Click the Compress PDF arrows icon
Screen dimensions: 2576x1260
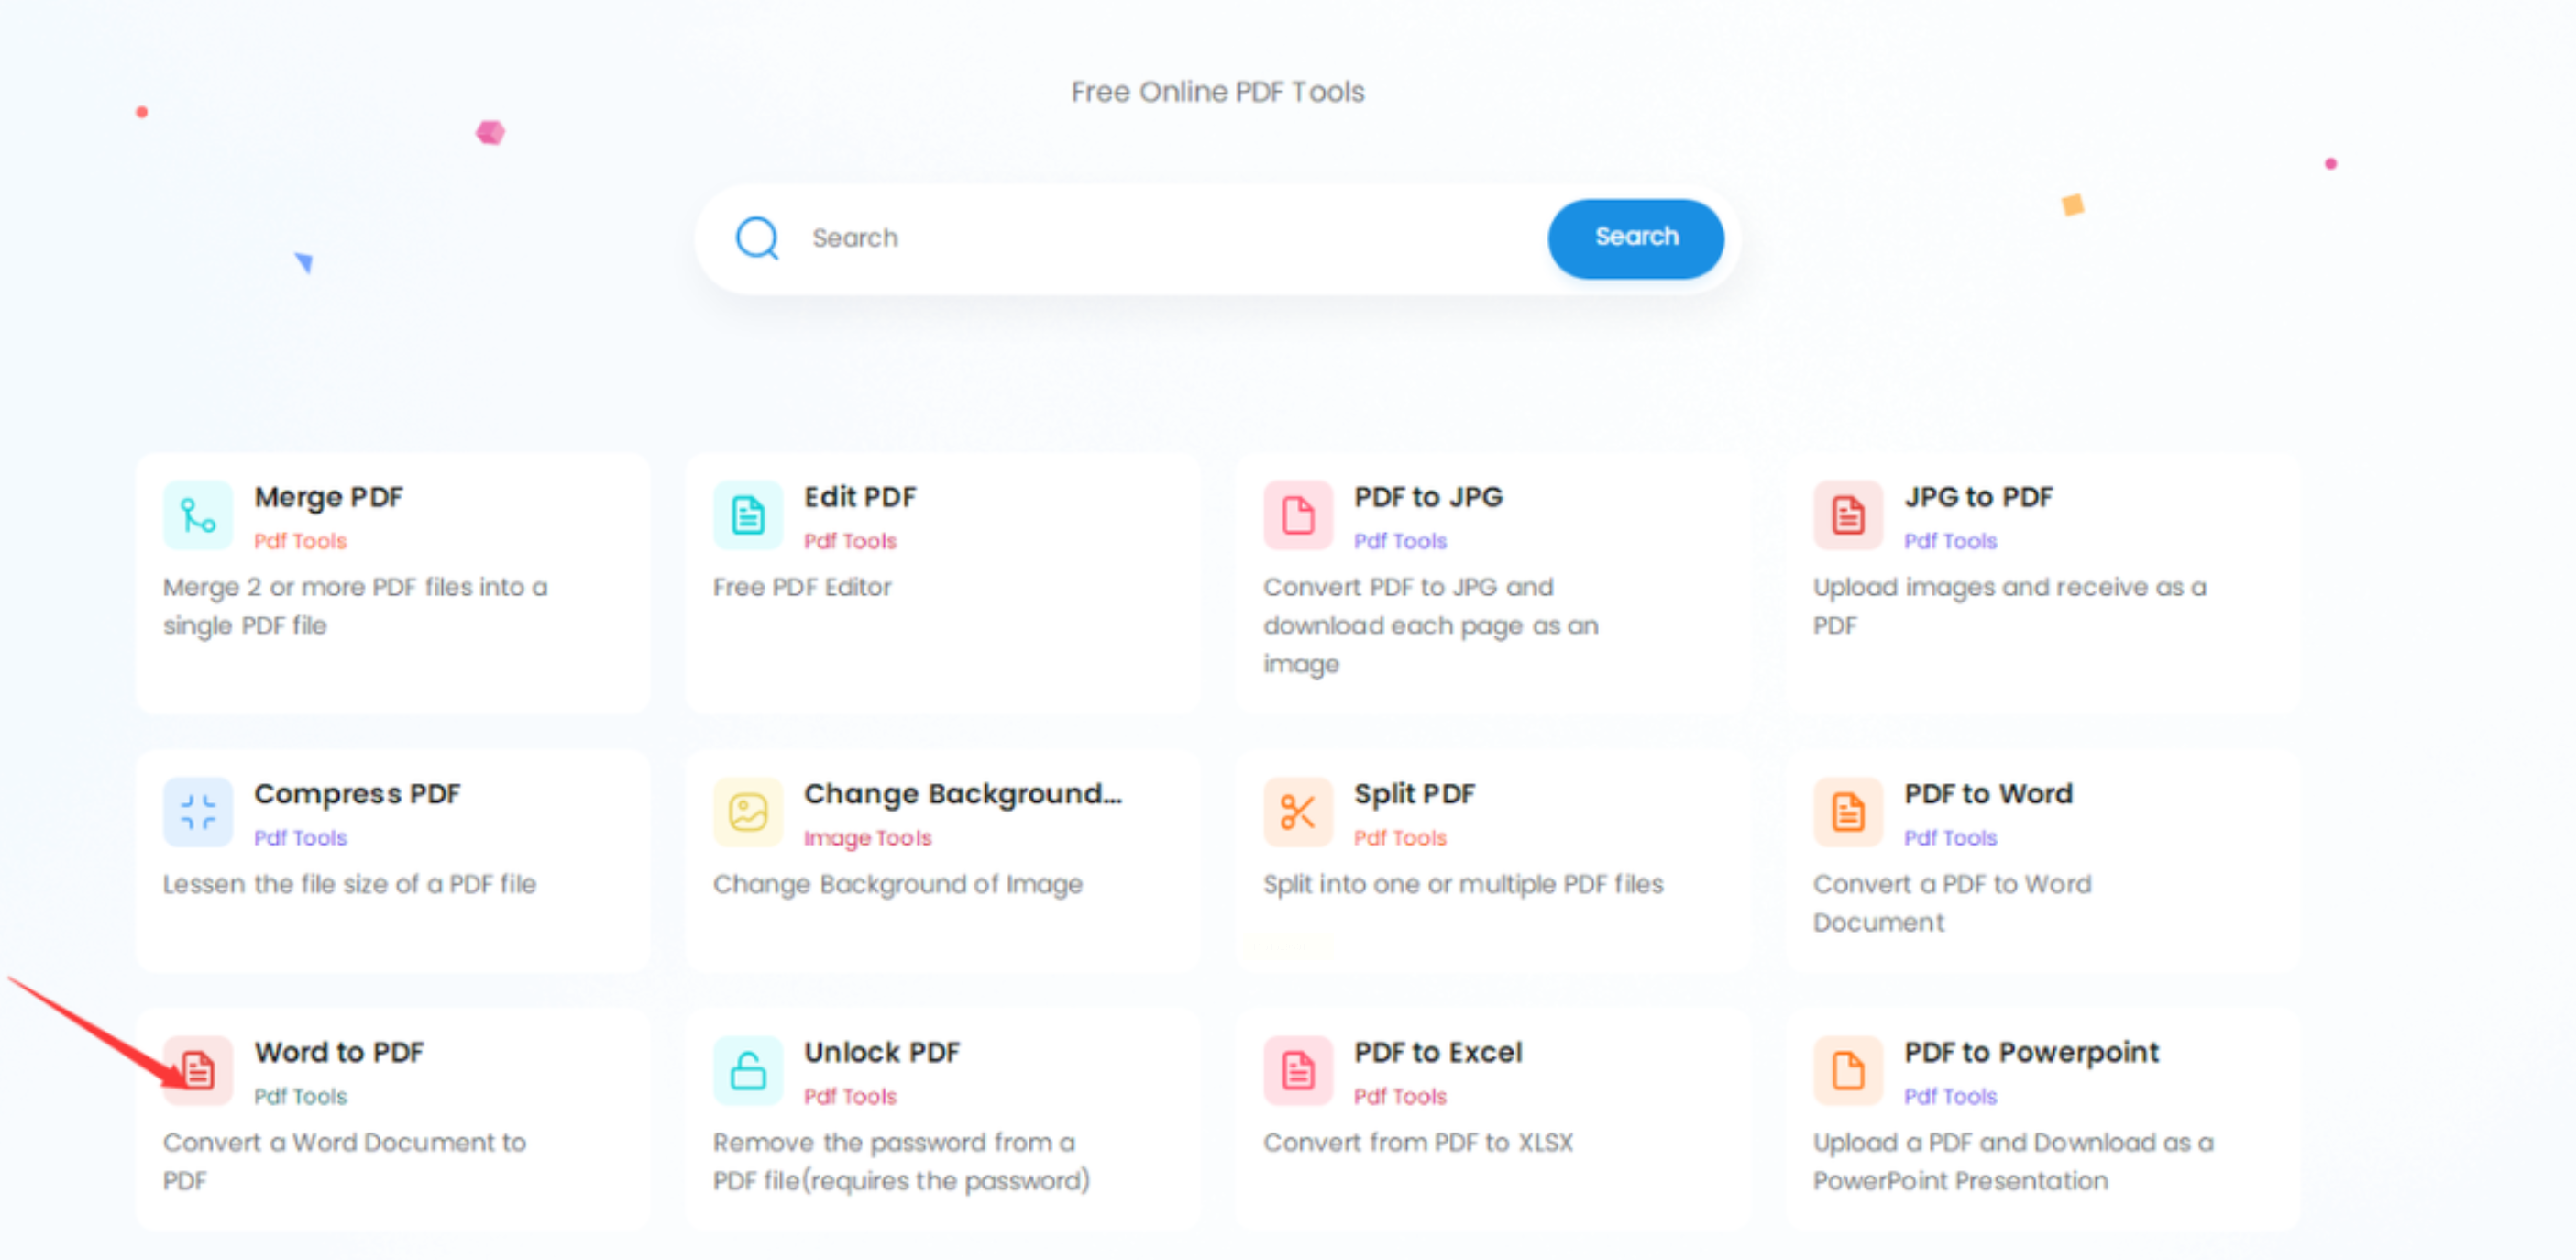point(197,812)
